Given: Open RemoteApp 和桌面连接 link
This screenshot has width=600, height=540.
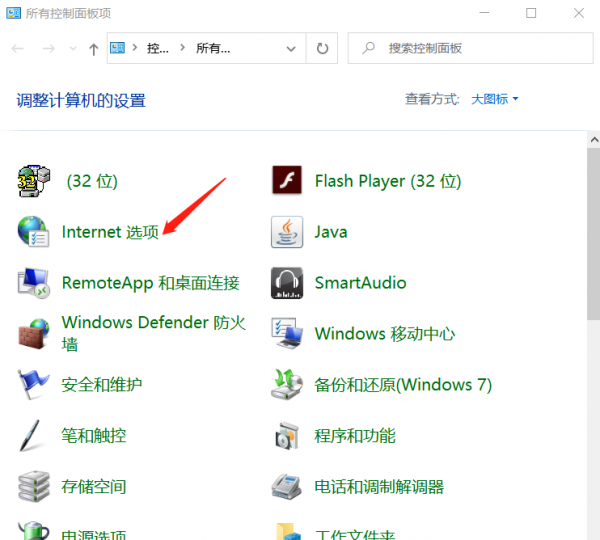Looking at the screenshot, I should [x=151, y=283].
